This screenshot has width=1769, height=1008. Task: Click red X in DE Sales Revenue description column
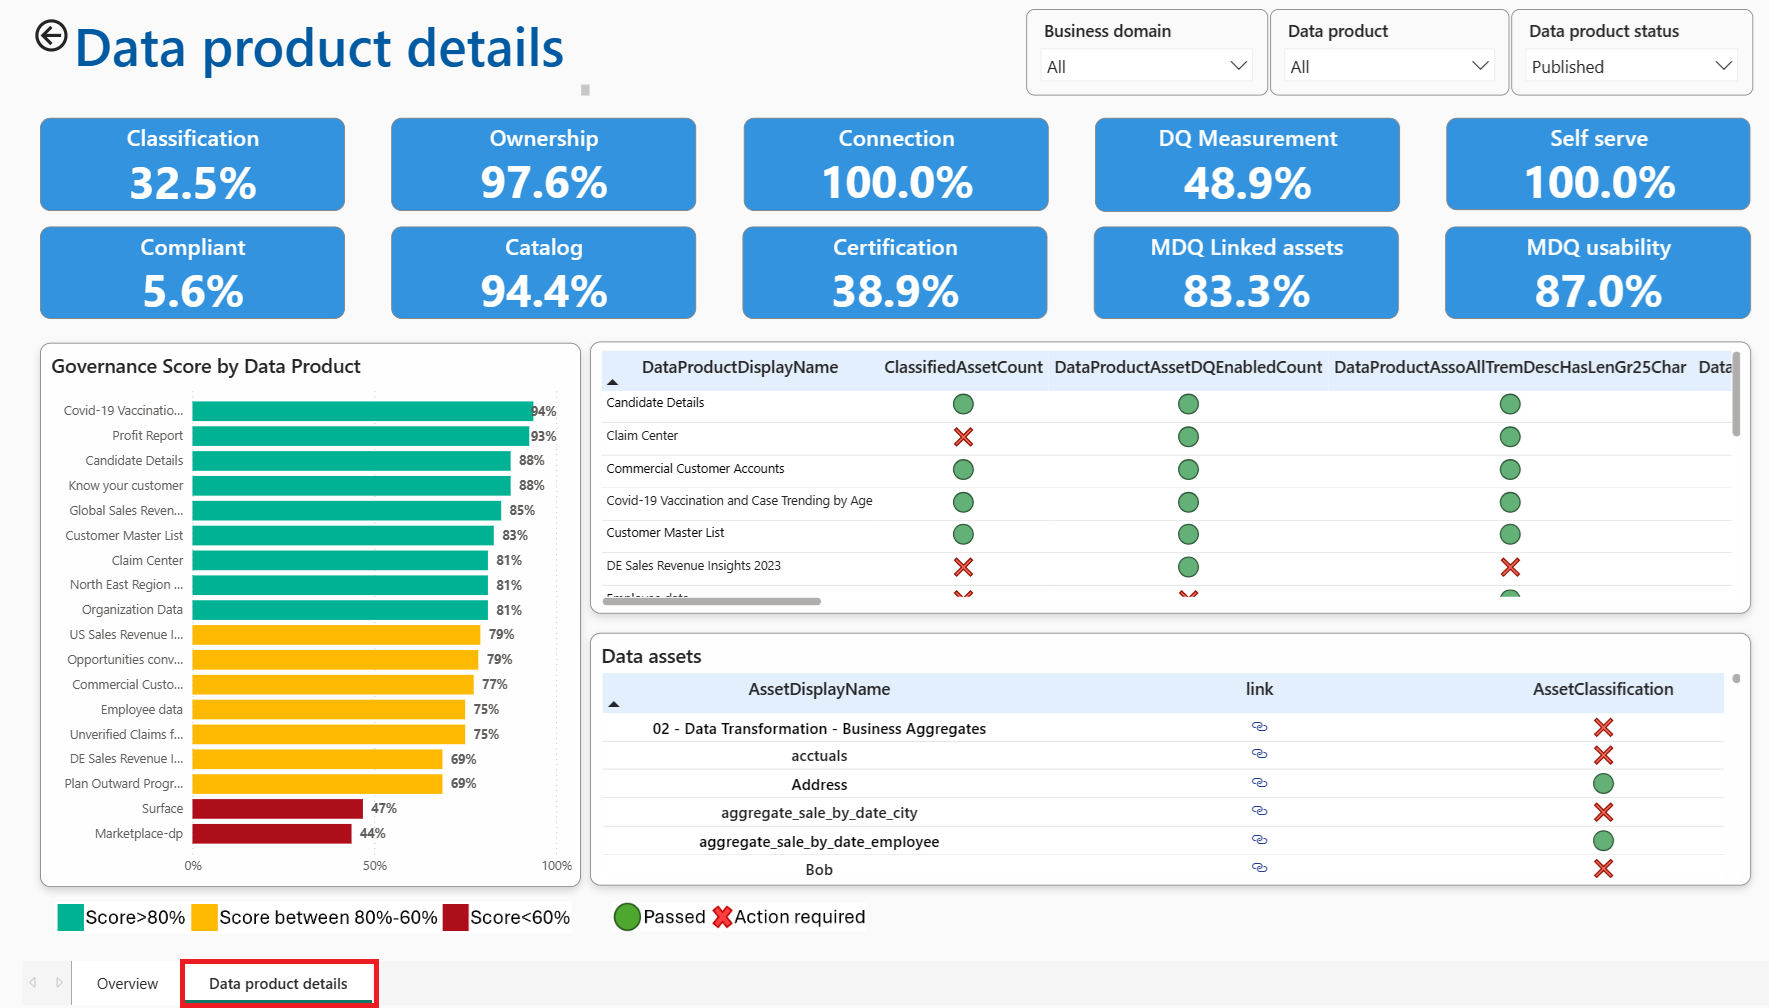(1510, 567)
